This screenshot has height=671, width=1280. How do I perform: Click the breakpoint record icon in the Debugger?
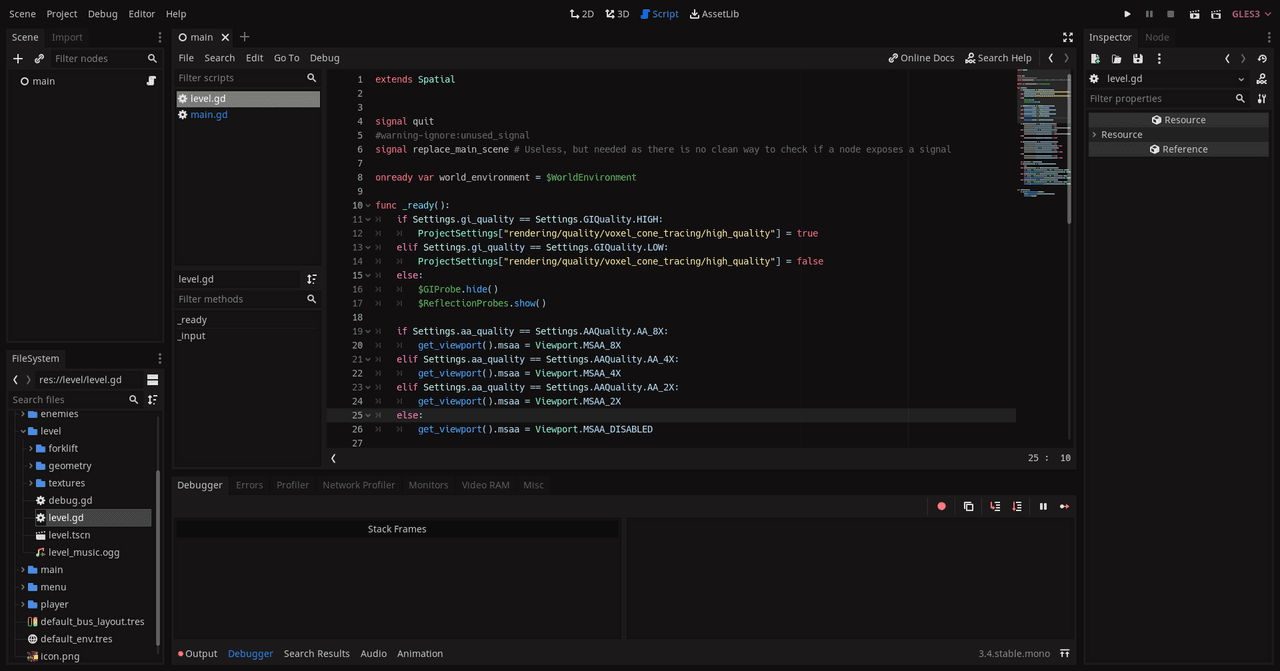pyautogui.click(x=941, y=506)
